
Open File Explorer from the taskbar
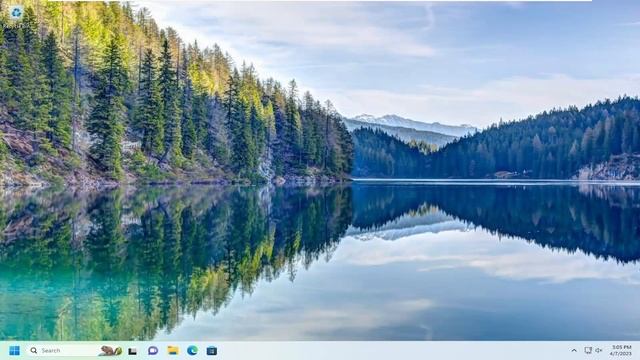point(173,351)
